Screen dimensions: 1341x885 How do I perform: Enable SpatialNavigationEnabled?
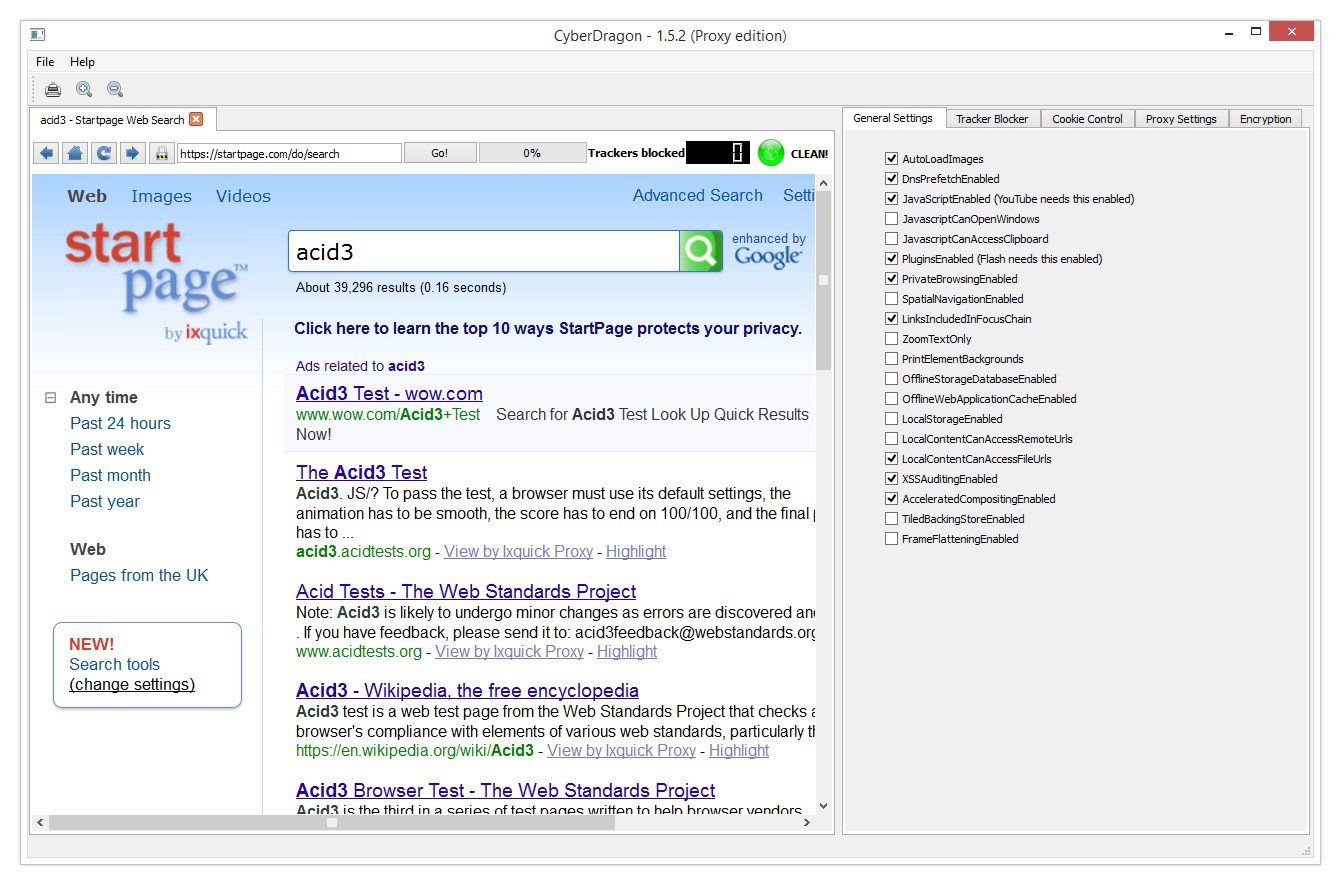(891, 299)
